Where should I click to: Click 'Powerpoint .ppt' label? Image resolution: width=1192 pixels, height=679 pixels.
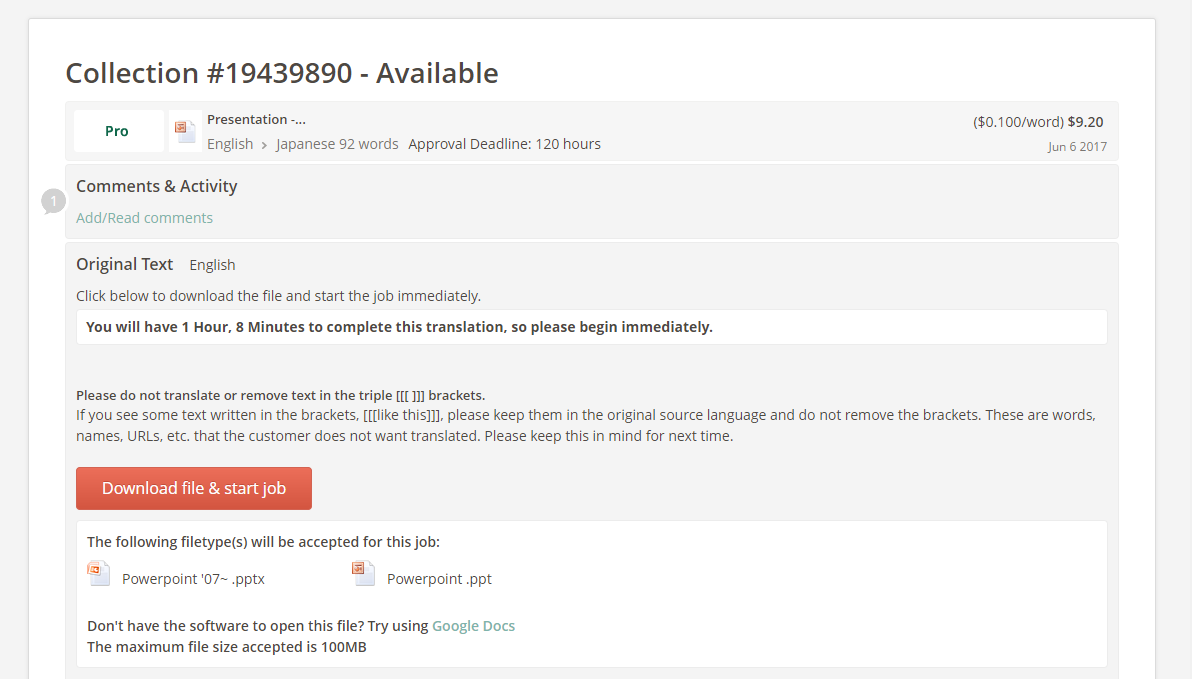click(x=439, y=579)
